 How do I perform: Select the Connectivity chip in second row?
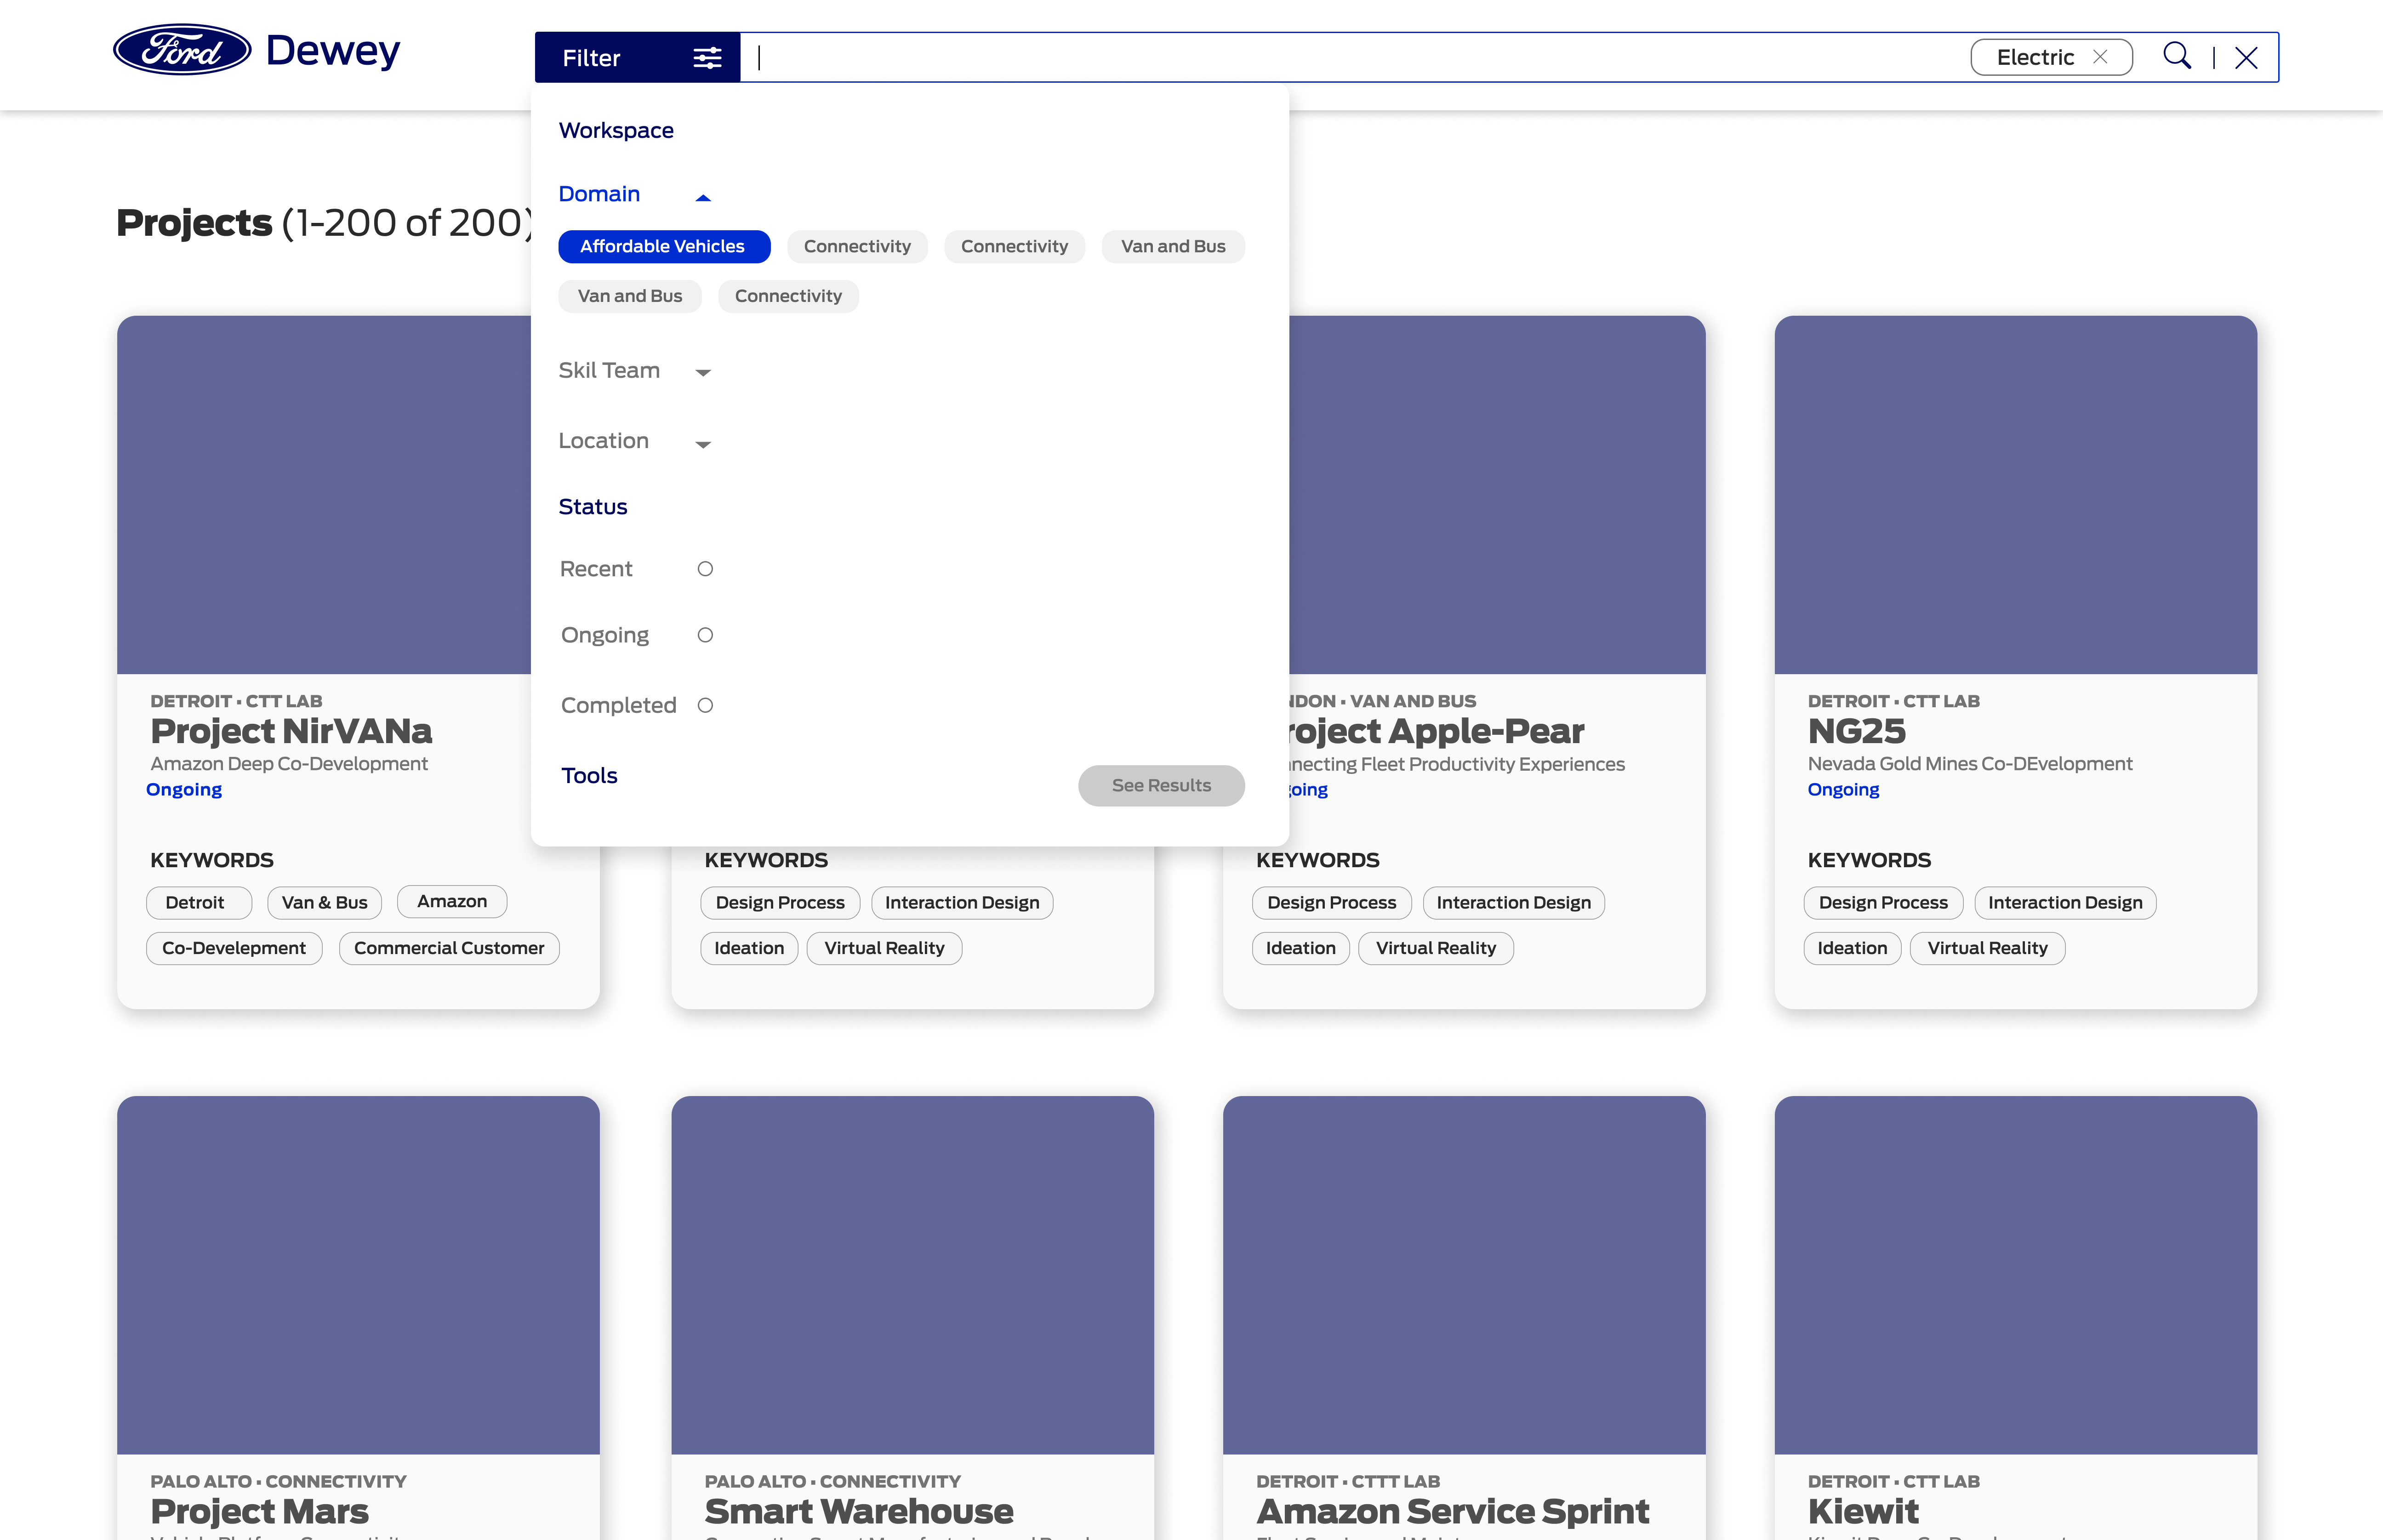click(x=788, y=296)
